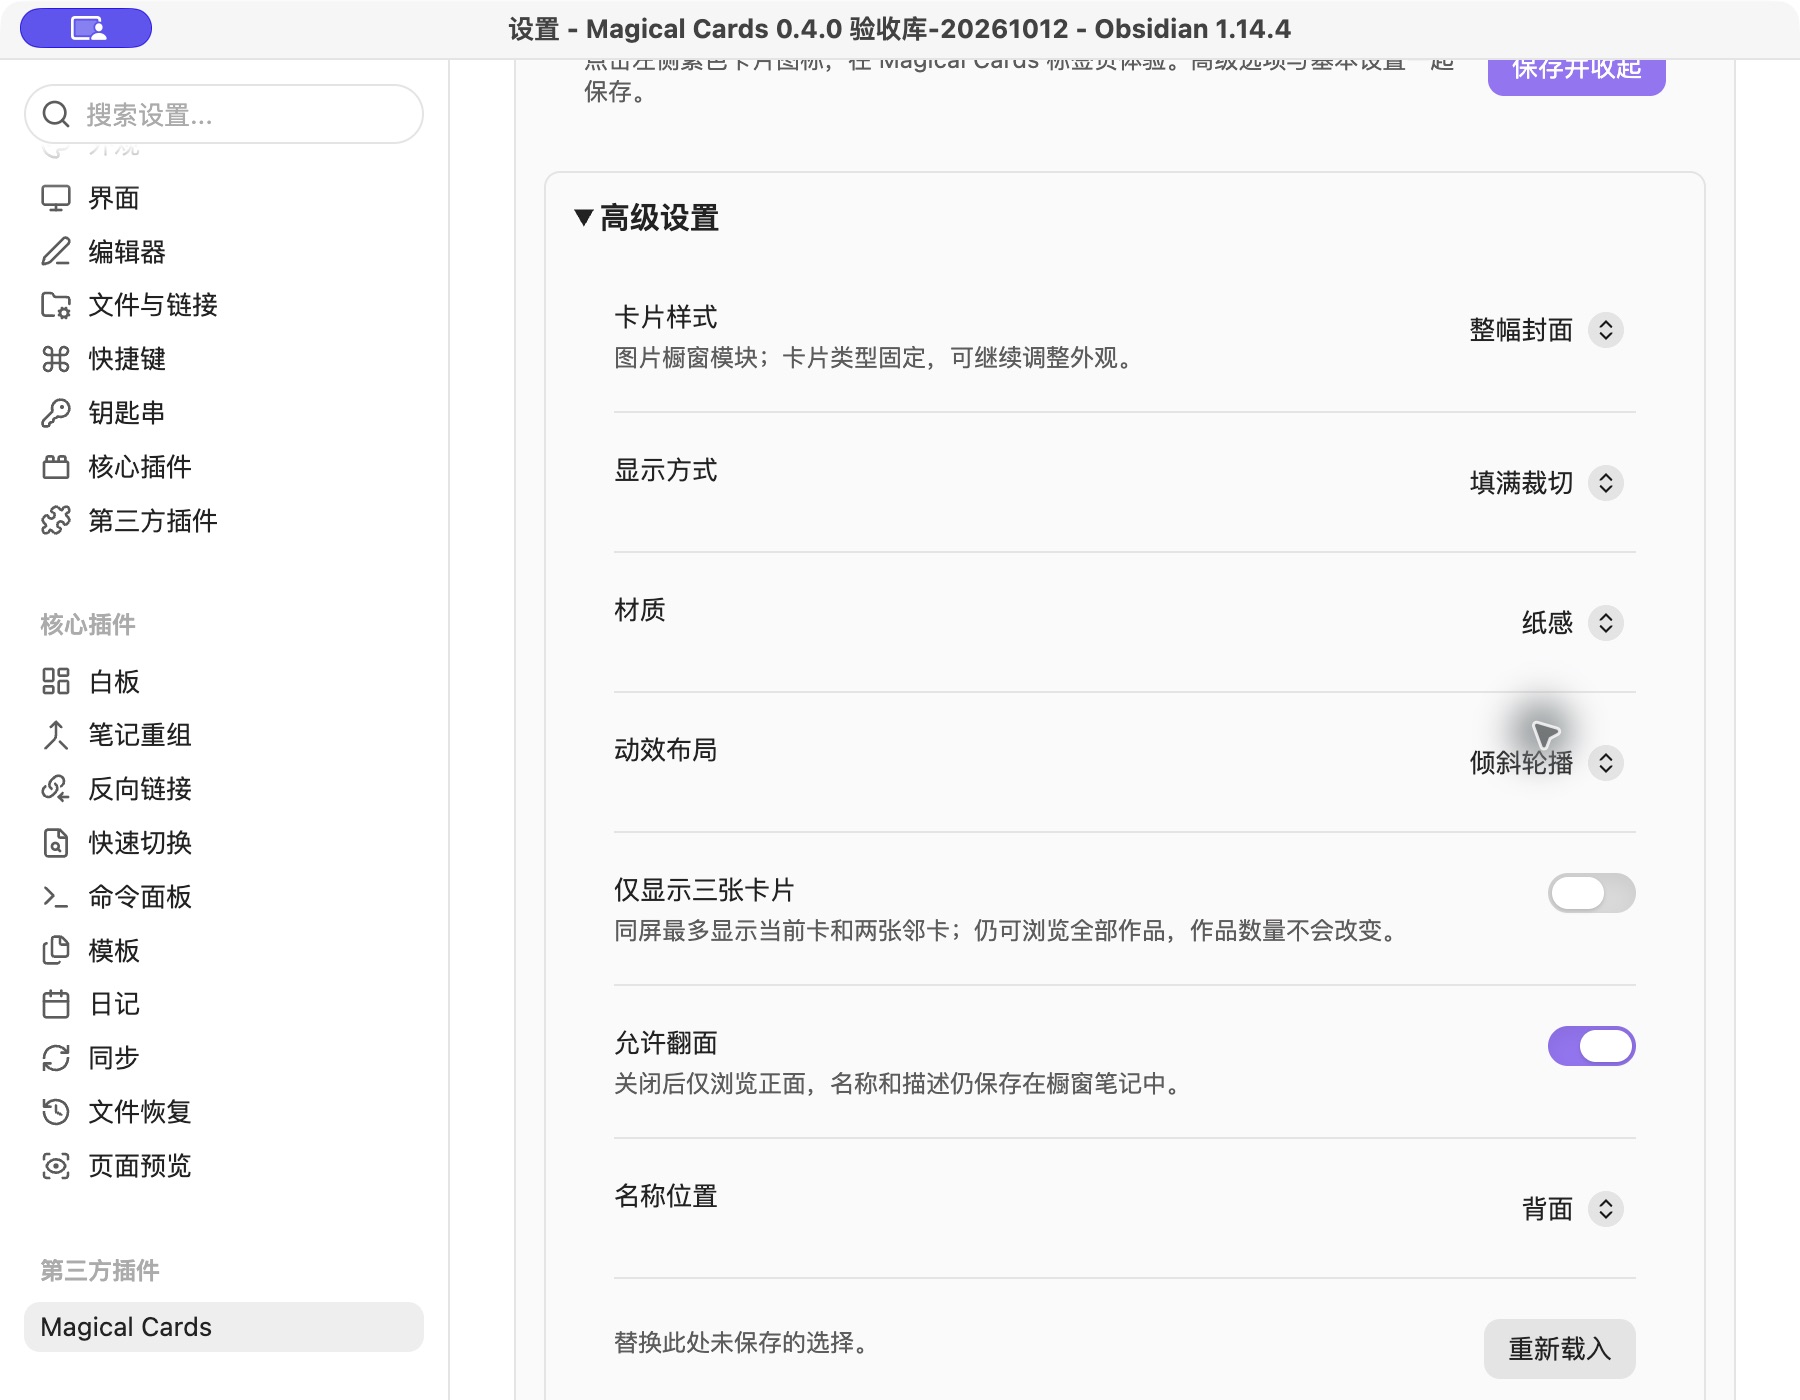Click the 快速切换 file-search icon
The height and width of the screenshot is (1400, 1800).
[x=56, y=843]
